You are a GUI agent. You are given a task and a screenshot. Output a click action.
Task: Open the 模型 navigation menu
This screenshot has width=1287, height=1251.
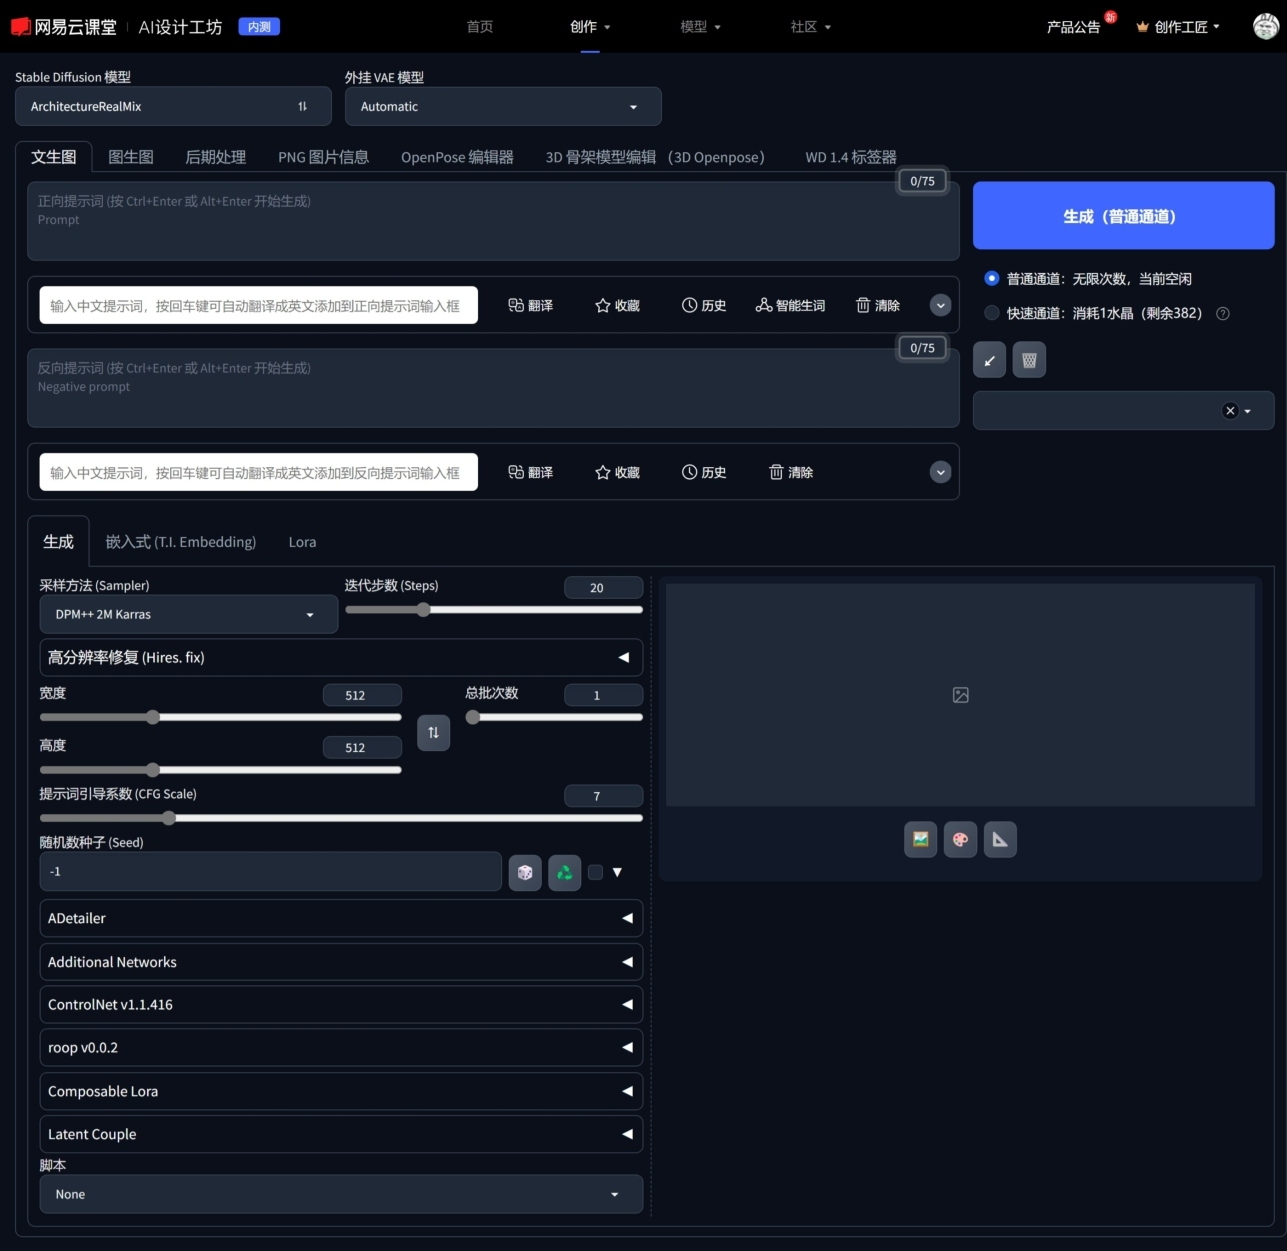point(700,27)
